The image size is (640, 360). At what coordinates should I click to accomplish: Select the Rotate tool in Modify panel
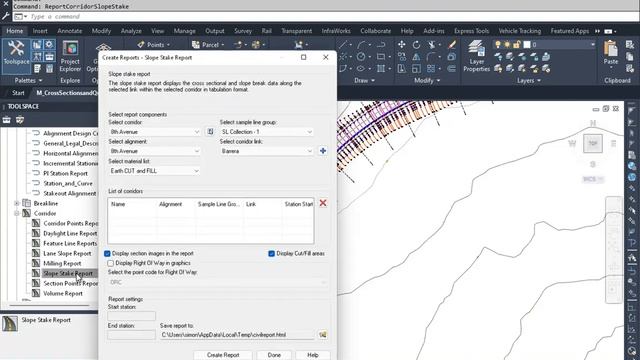pos(416,44)
